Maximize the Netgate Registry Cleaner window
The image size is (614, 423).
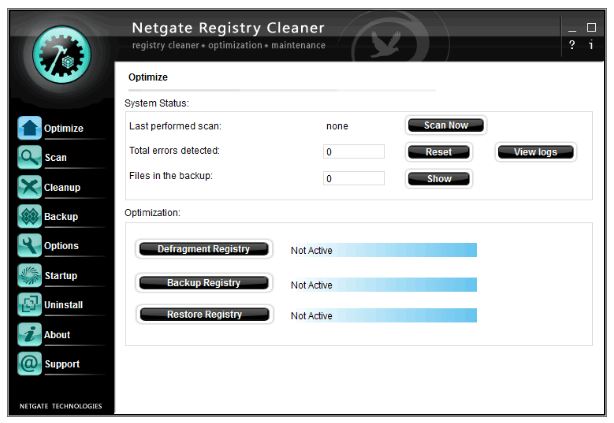591,27
